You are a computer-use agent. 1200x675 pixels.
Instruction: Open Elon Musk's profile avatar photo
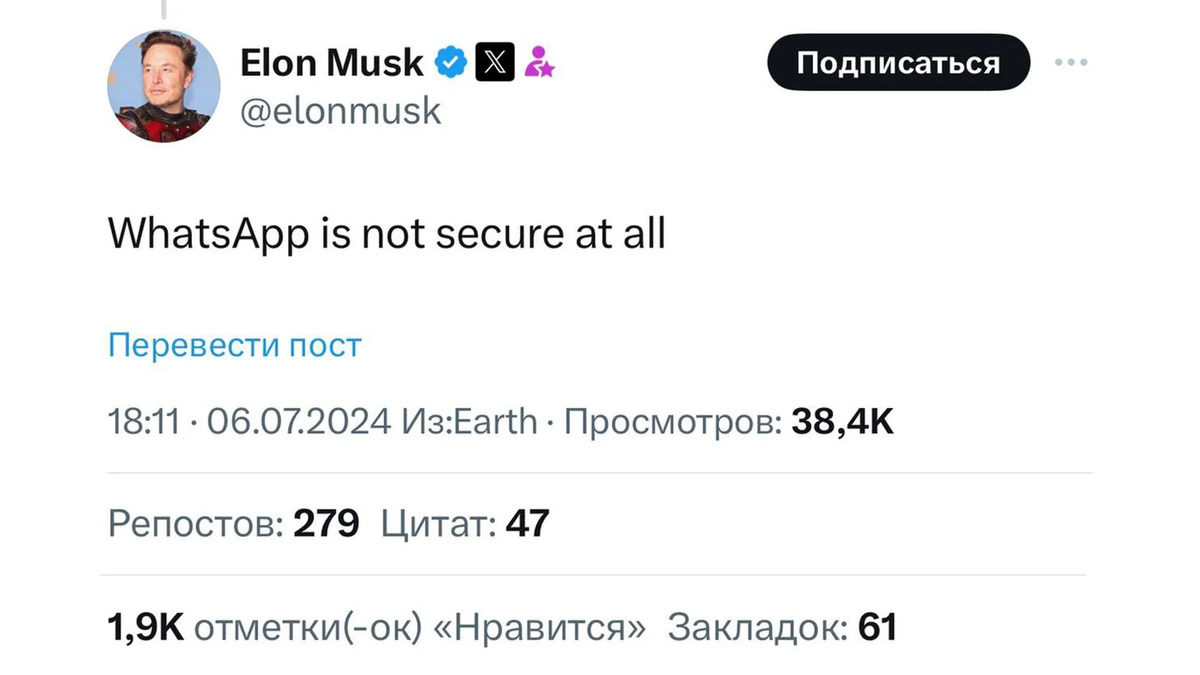(x=163, y=86)
